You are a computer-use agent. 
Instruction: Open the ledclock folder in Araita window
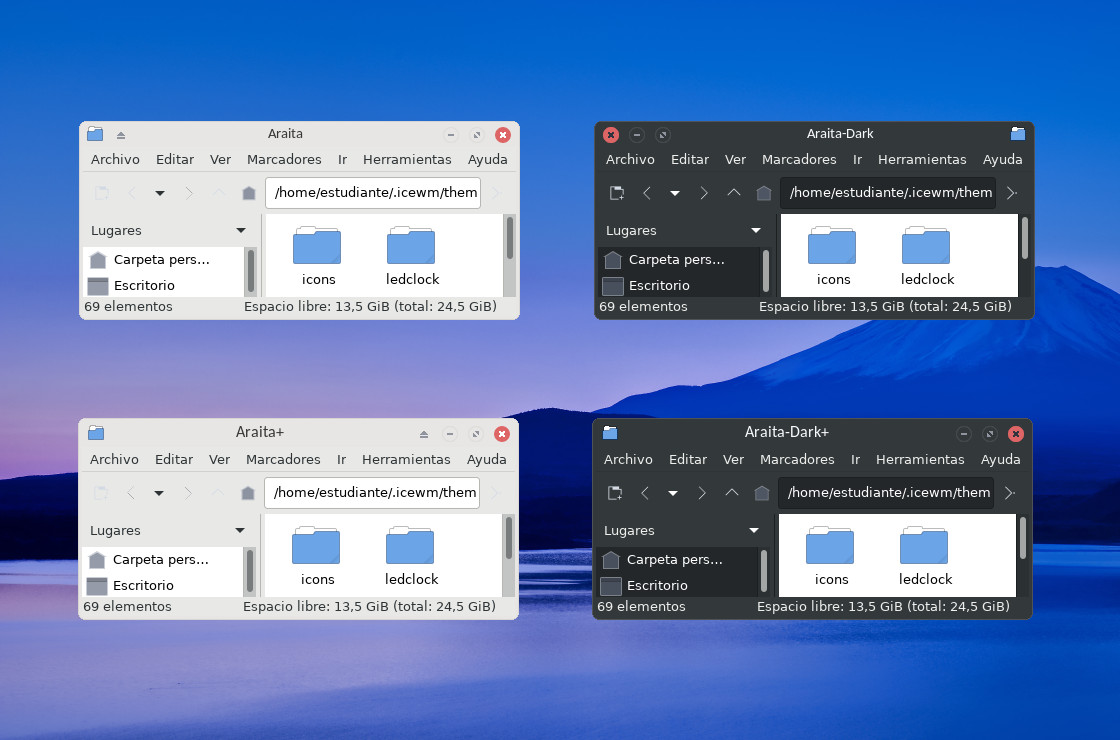(x=412, y=256)
